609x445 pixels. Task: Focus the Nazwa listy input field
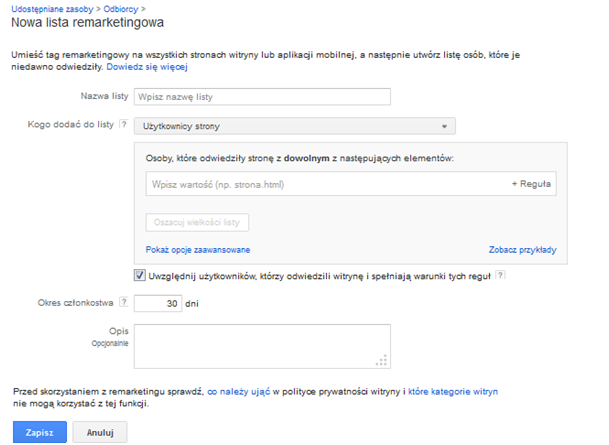coord(260,97)
